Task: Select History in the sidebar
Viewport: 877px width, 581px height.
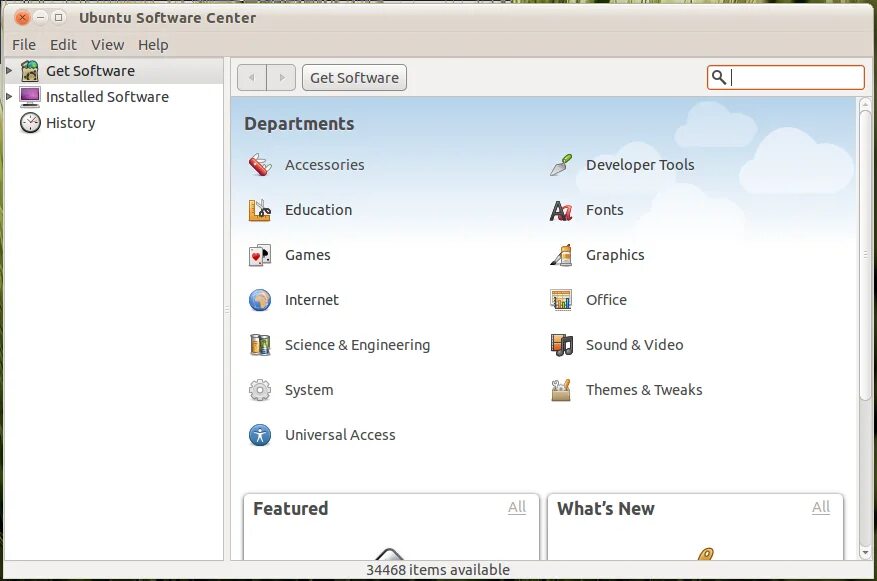Action: click(114, 122)
